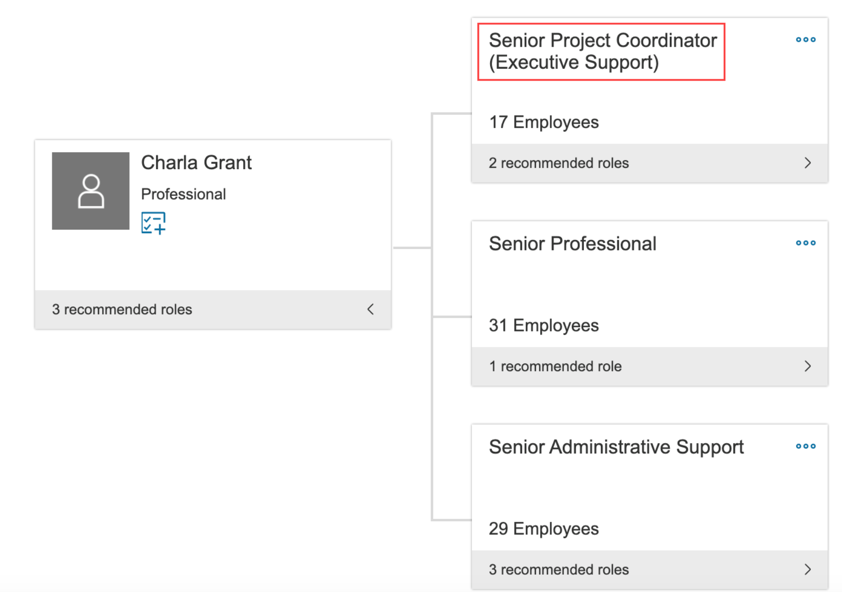Viewport: 842px width, 592px height.
Task: Click the checklist-plus icon under Professional
Action: (x=153, y=222)
